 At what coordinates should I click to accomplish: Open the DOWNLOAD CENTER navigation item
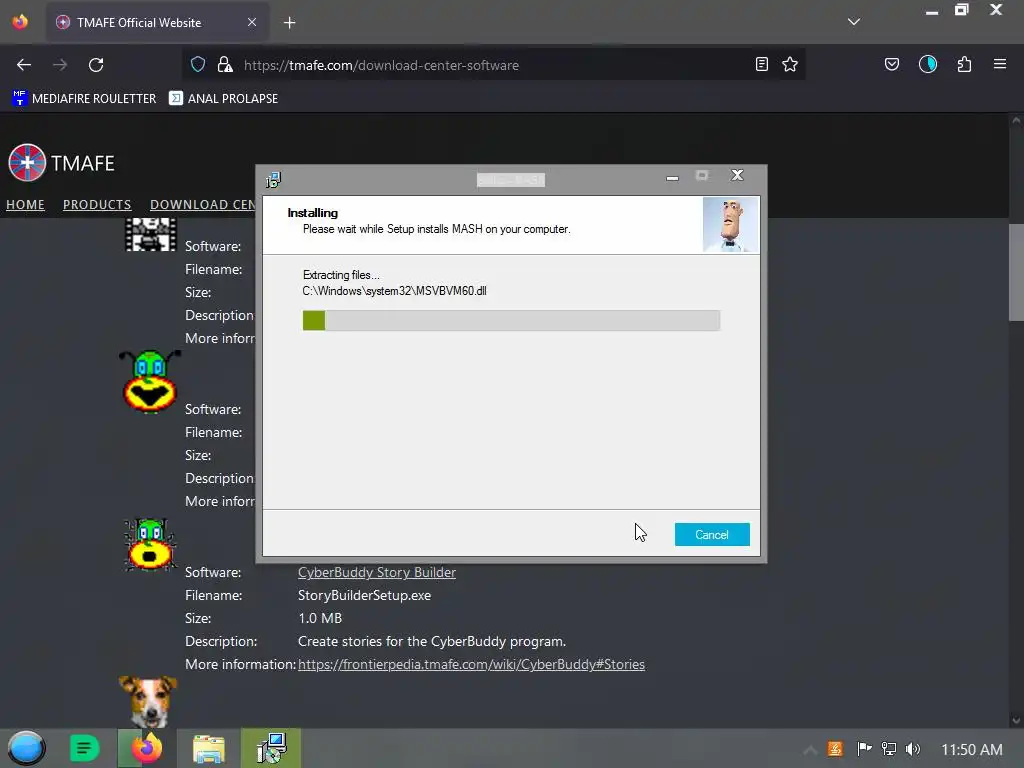coord(202,205)
